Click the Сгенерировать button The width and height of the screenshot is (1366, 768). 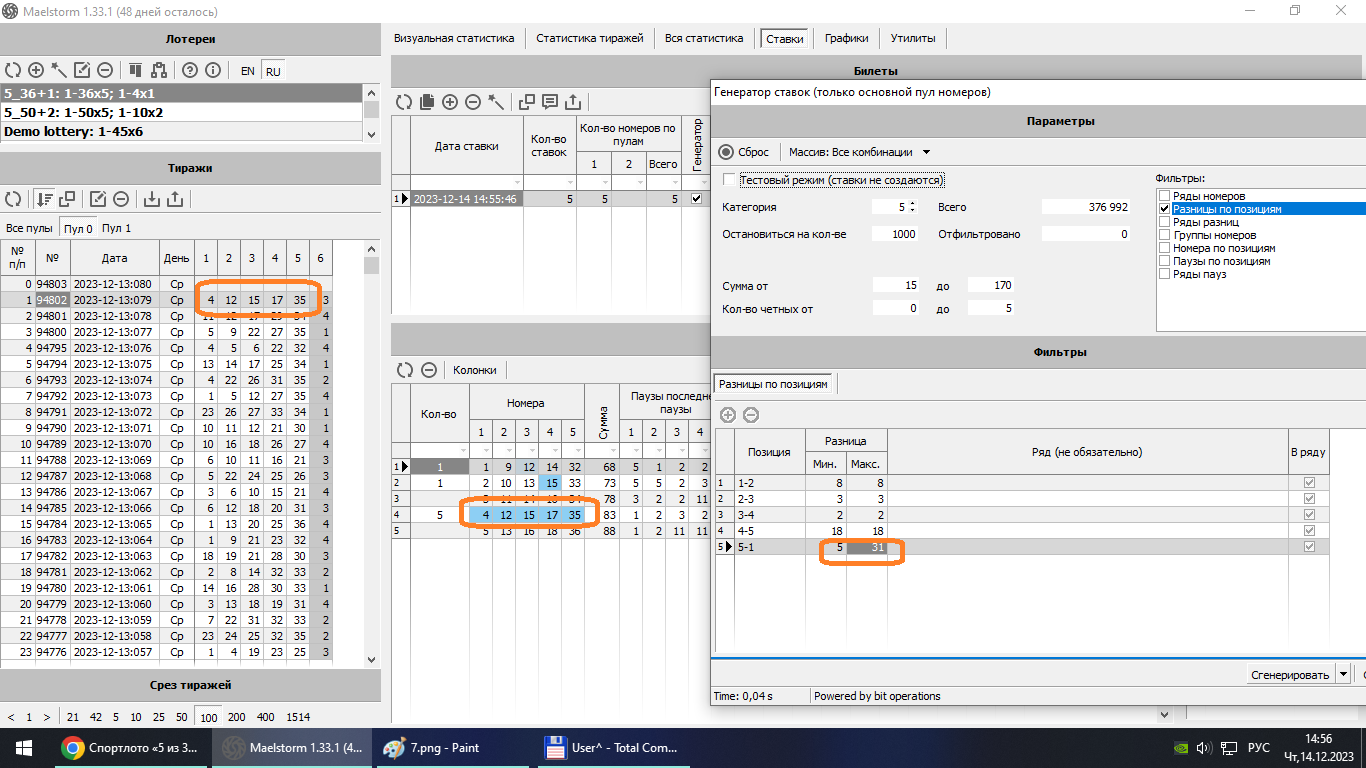(1290, 675)
